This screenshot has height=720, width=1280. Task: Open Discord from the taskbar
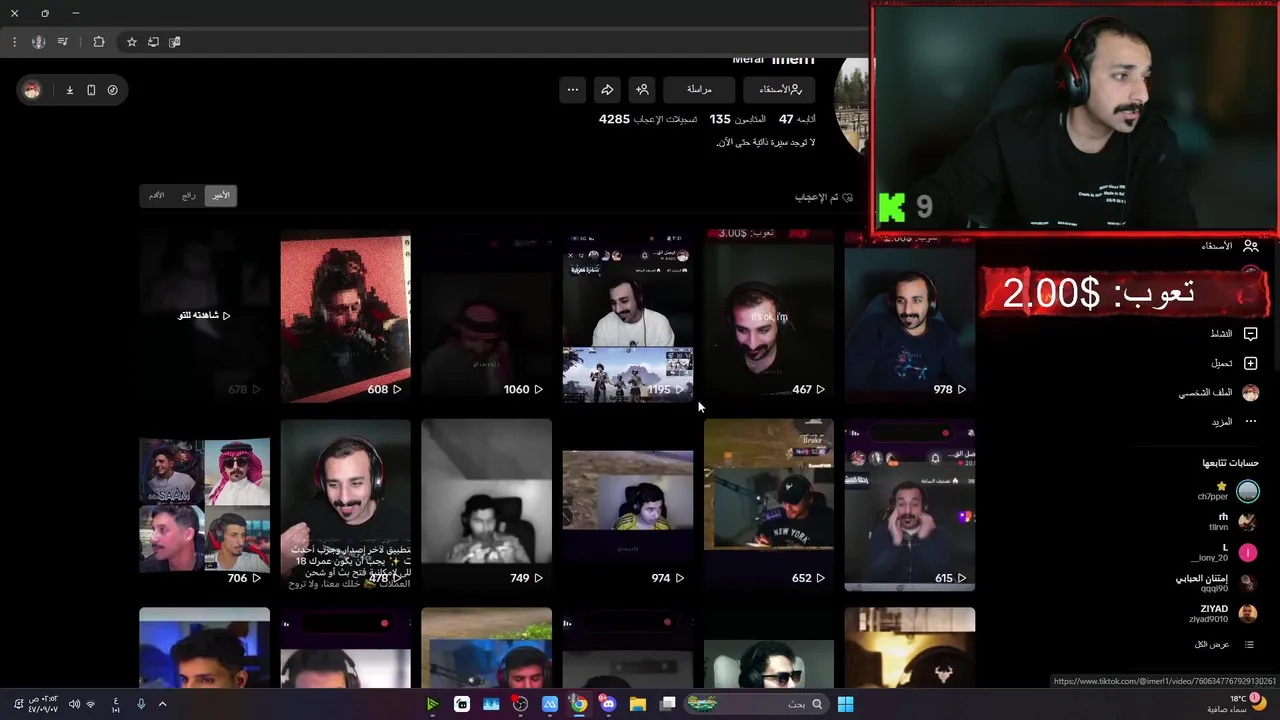608,704
